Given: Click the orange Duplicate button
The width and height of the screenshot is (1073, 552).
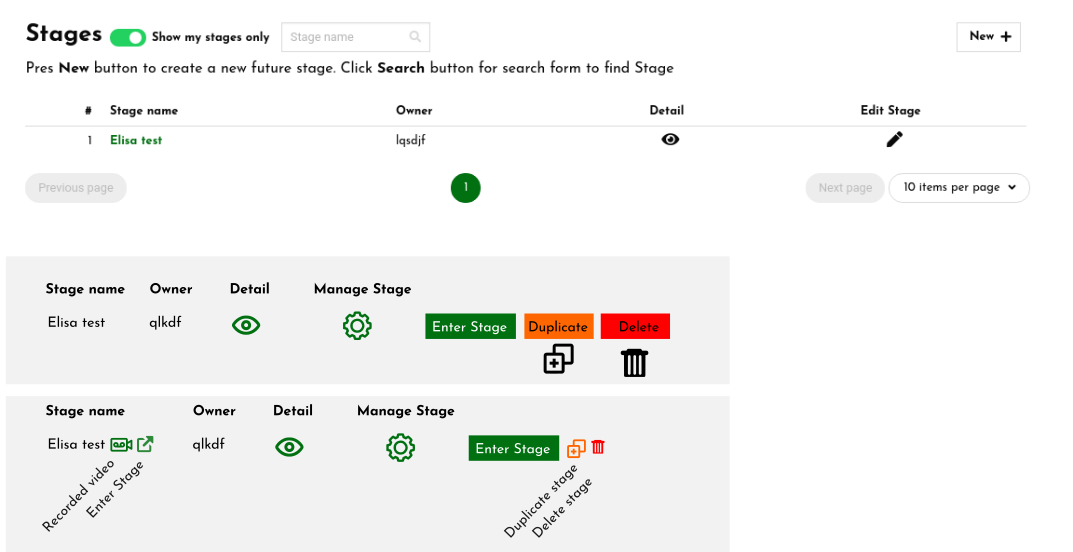Looking at the screenshot, I should click(x=558, y=326).
